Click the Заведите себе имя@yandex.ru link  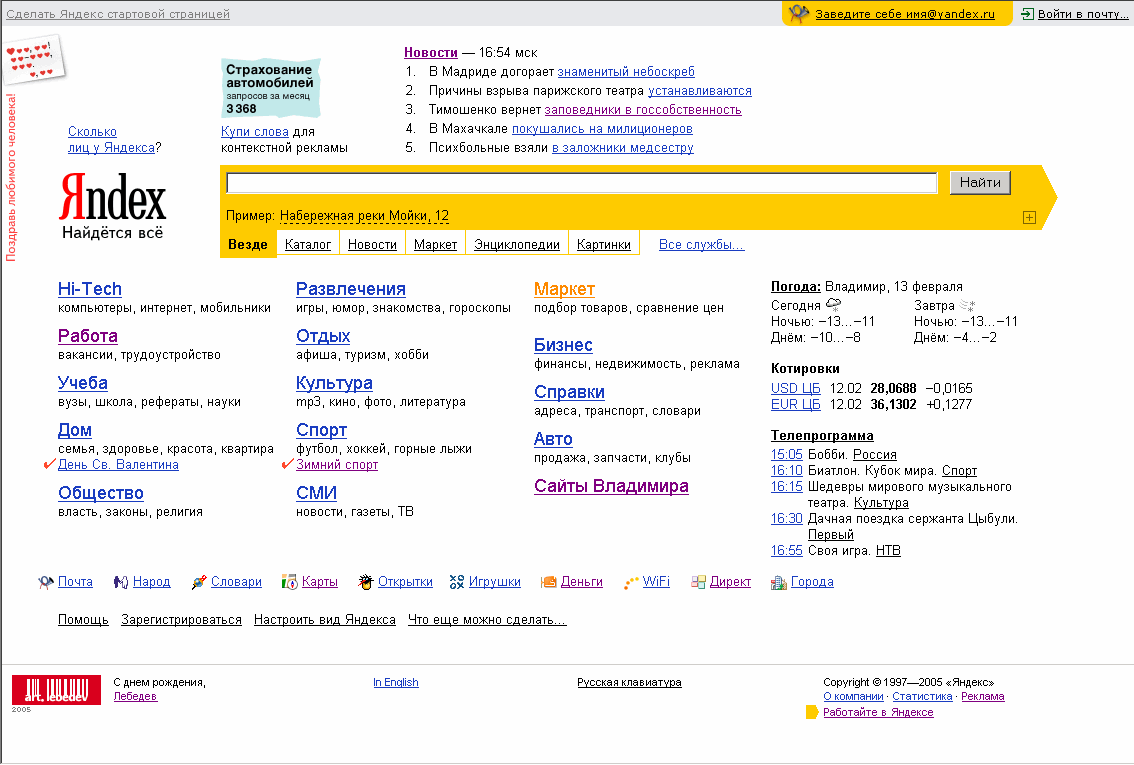(x=905, y=14)
